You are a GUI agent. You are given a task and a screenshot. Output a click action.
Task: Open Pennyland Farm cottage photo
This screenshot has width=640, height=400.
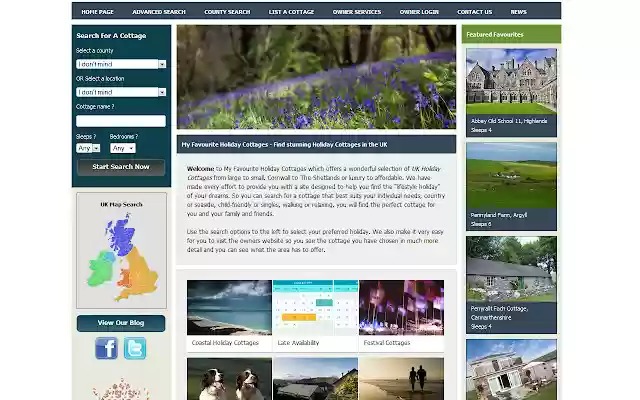pyautogui.click(x=511, y=176)
